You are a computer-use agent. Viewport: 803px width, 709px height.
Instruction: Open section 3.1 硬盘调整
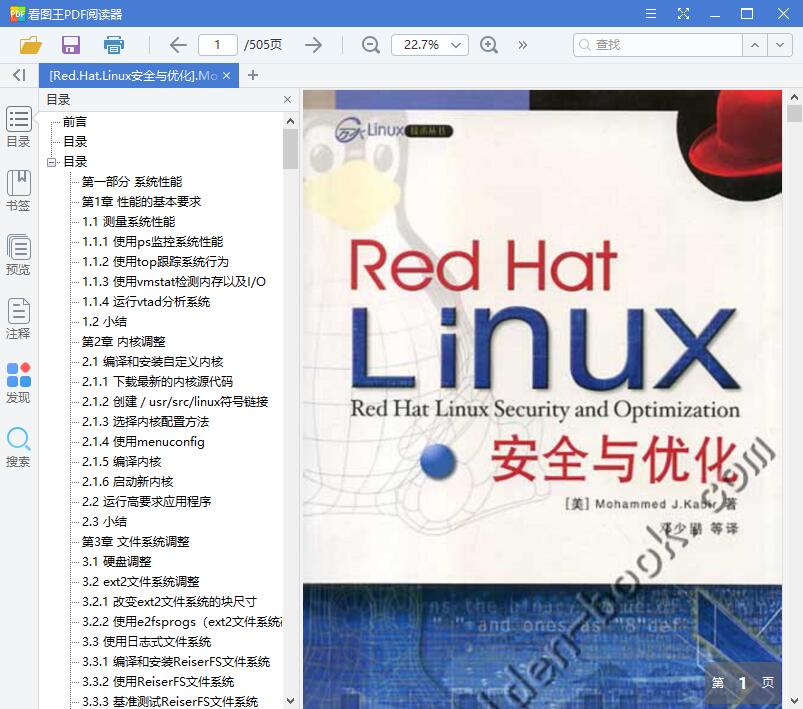click(x=117, y=561)
